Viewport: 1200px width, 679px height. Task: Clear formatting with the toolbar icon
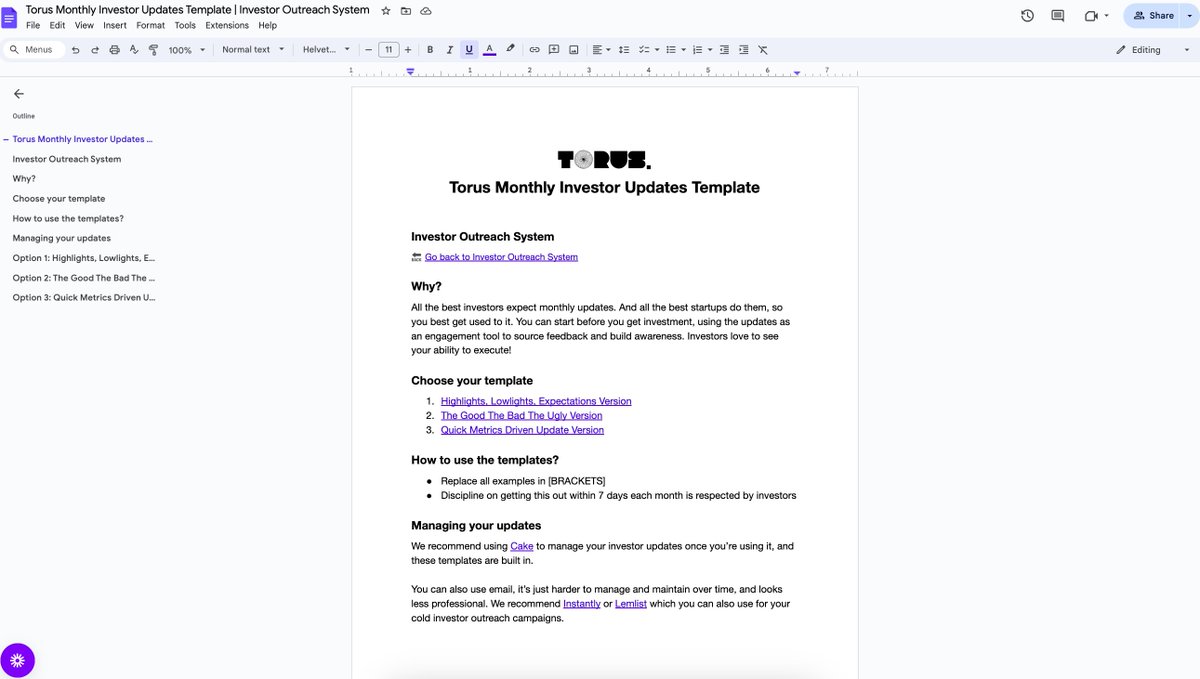[x=763, y=50]
